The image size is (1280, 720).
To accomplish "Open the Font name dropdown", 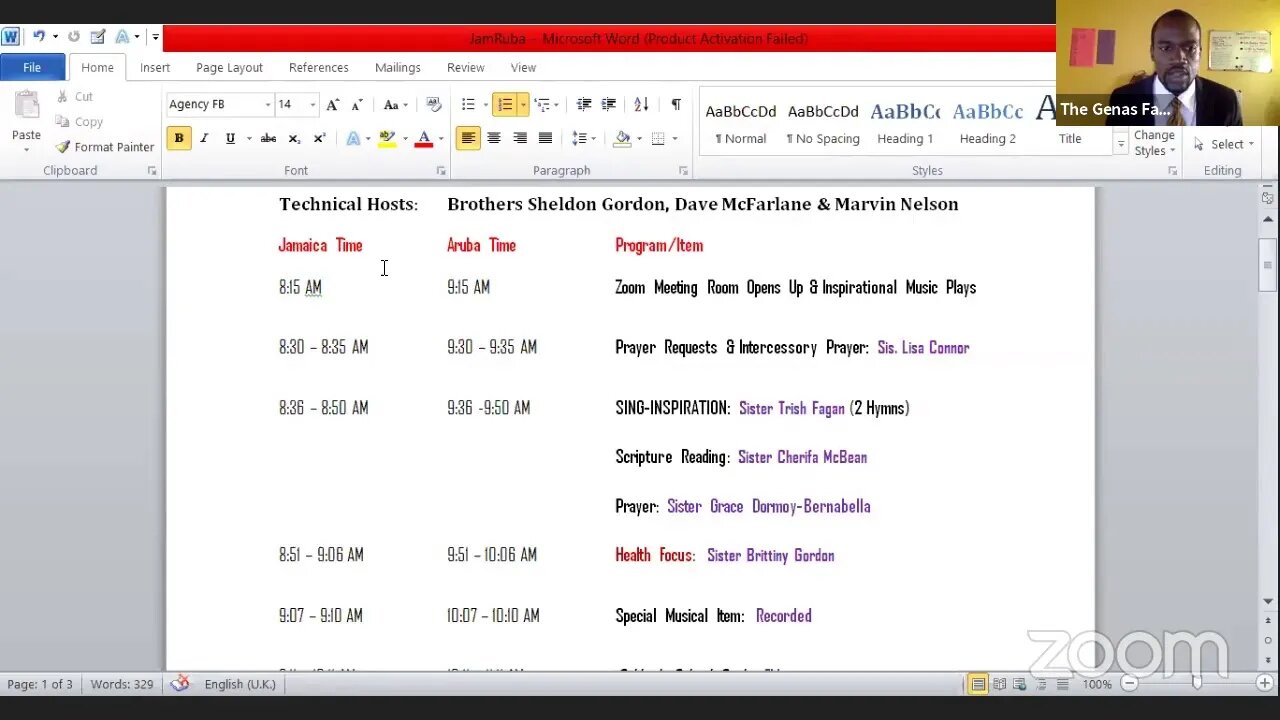I will [267, 104].
